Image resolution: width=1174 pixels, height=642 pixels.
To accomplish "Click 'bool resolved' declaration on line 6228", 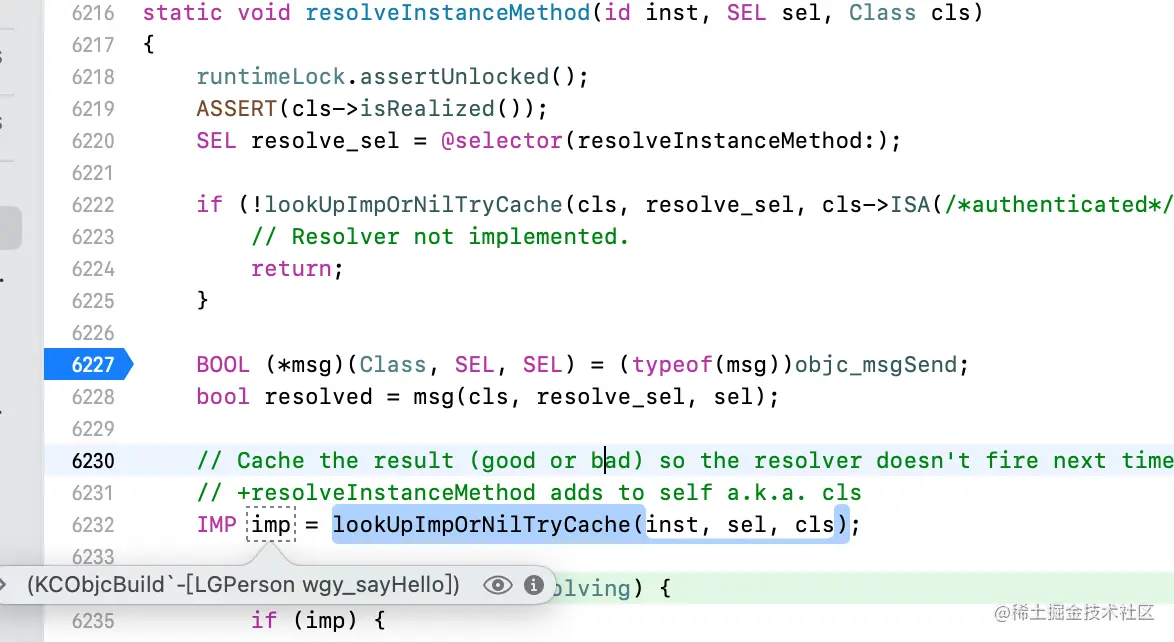I will point(284,397).
